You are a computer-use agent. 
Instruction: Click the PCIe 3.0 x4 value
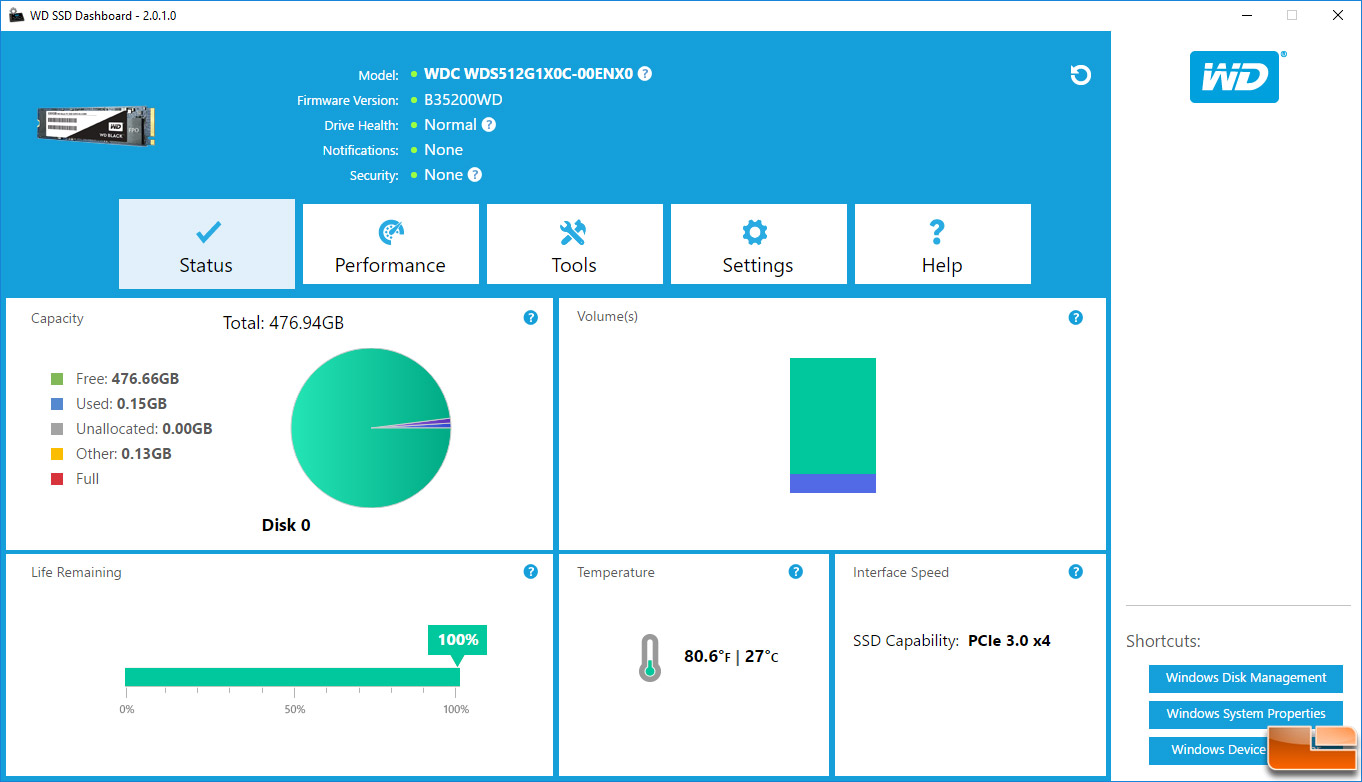[x=1009, y=641]
